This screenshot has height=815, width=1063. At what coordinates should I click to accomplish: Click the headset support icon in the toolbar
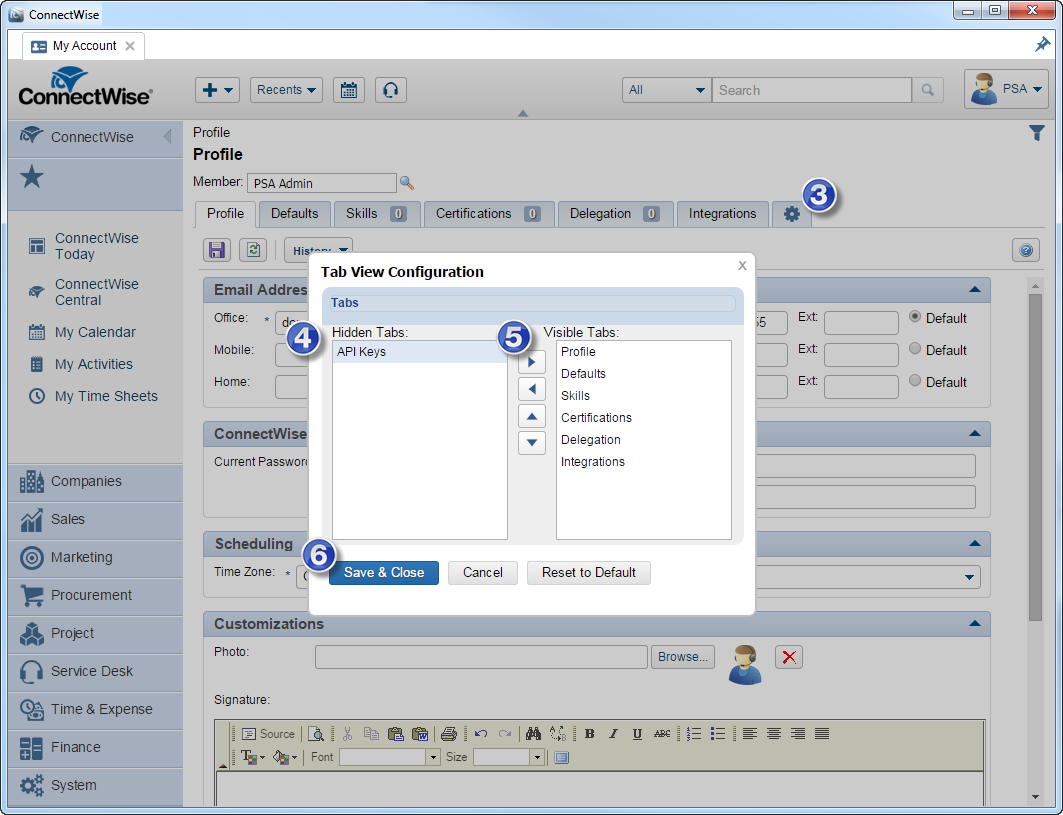click(x=390, y=90)
